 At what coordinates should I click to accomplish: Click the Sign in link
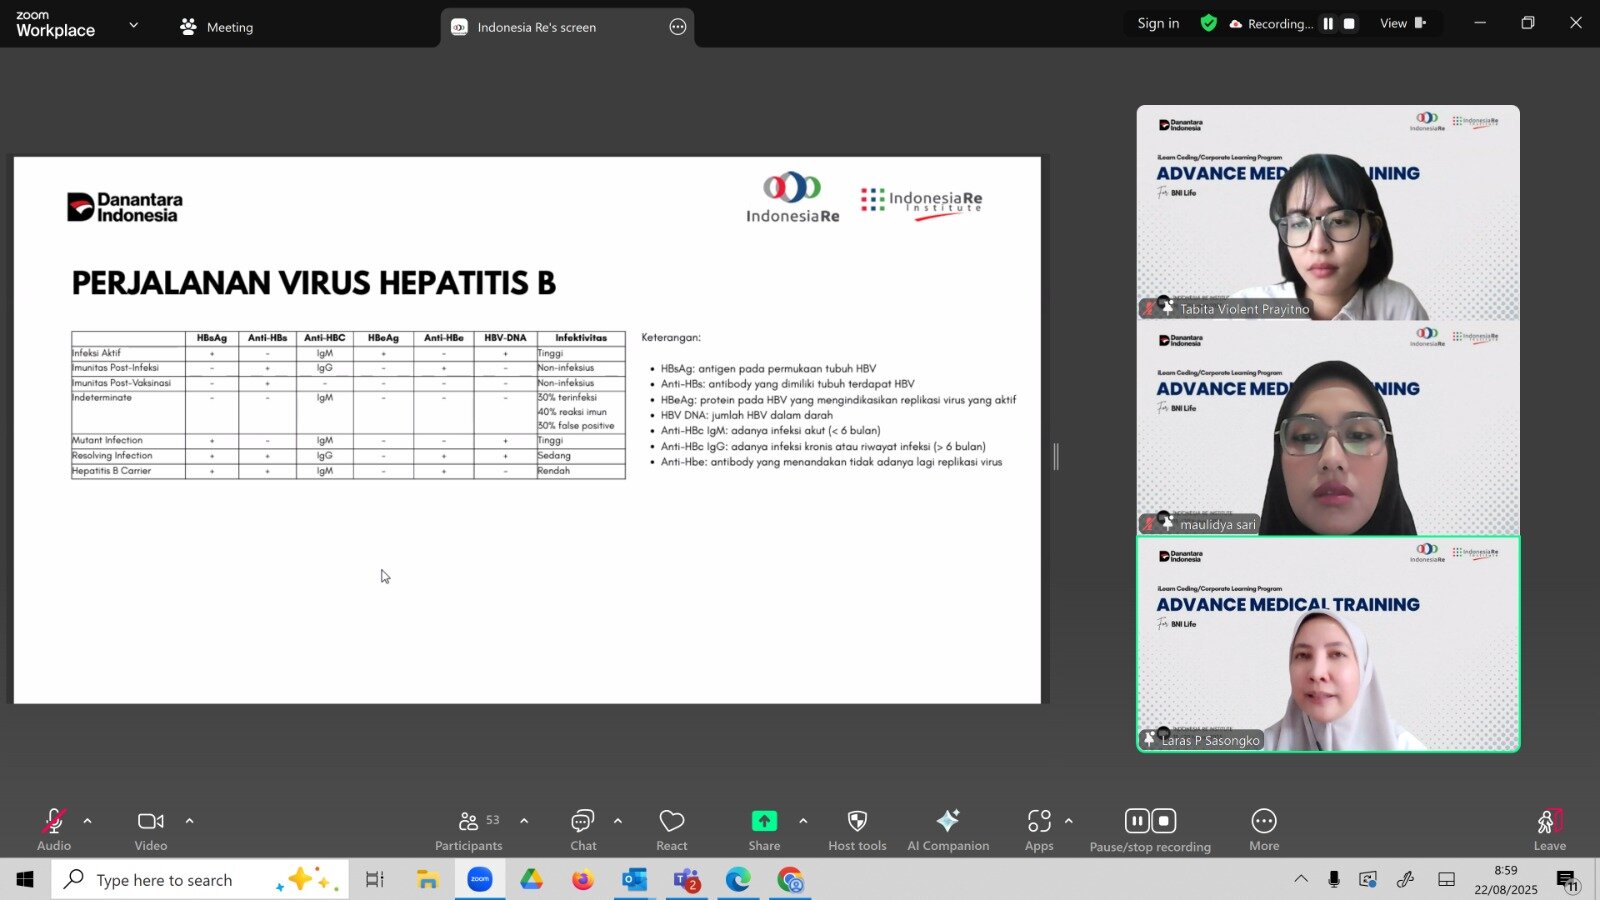click(x=1158, y=24)
